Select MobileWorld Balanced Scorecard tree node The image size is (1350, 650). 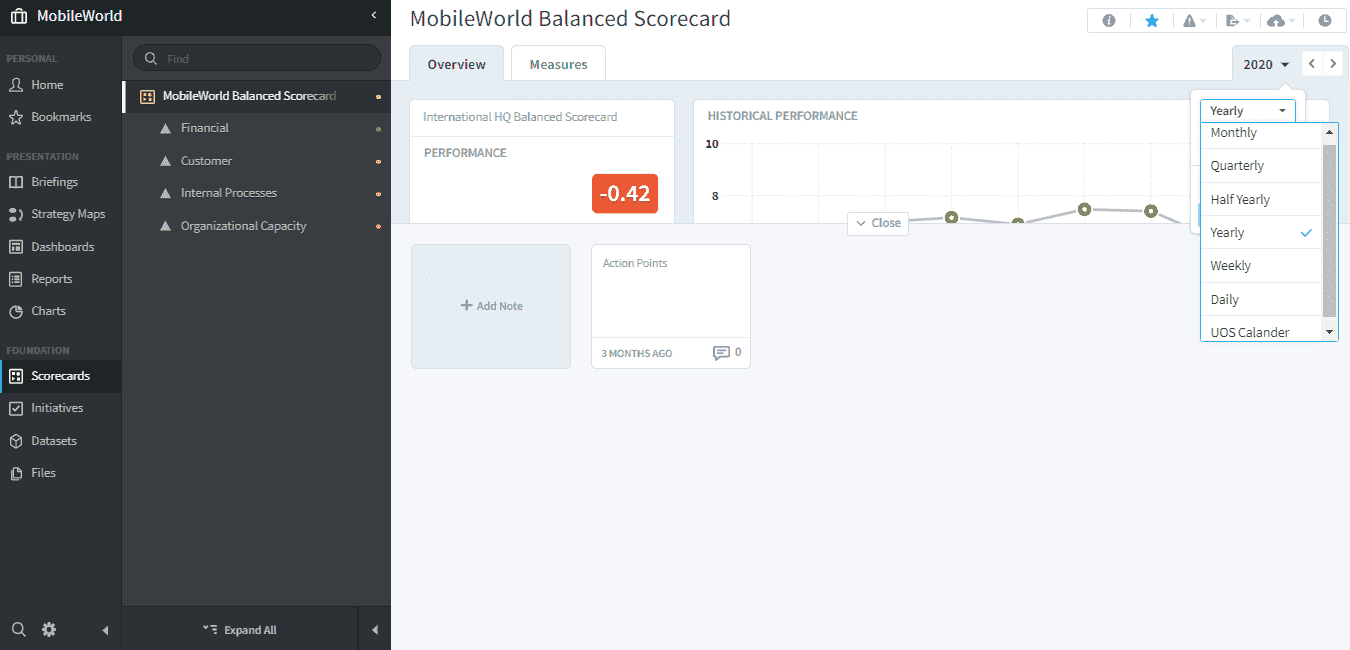pos(256,96)
